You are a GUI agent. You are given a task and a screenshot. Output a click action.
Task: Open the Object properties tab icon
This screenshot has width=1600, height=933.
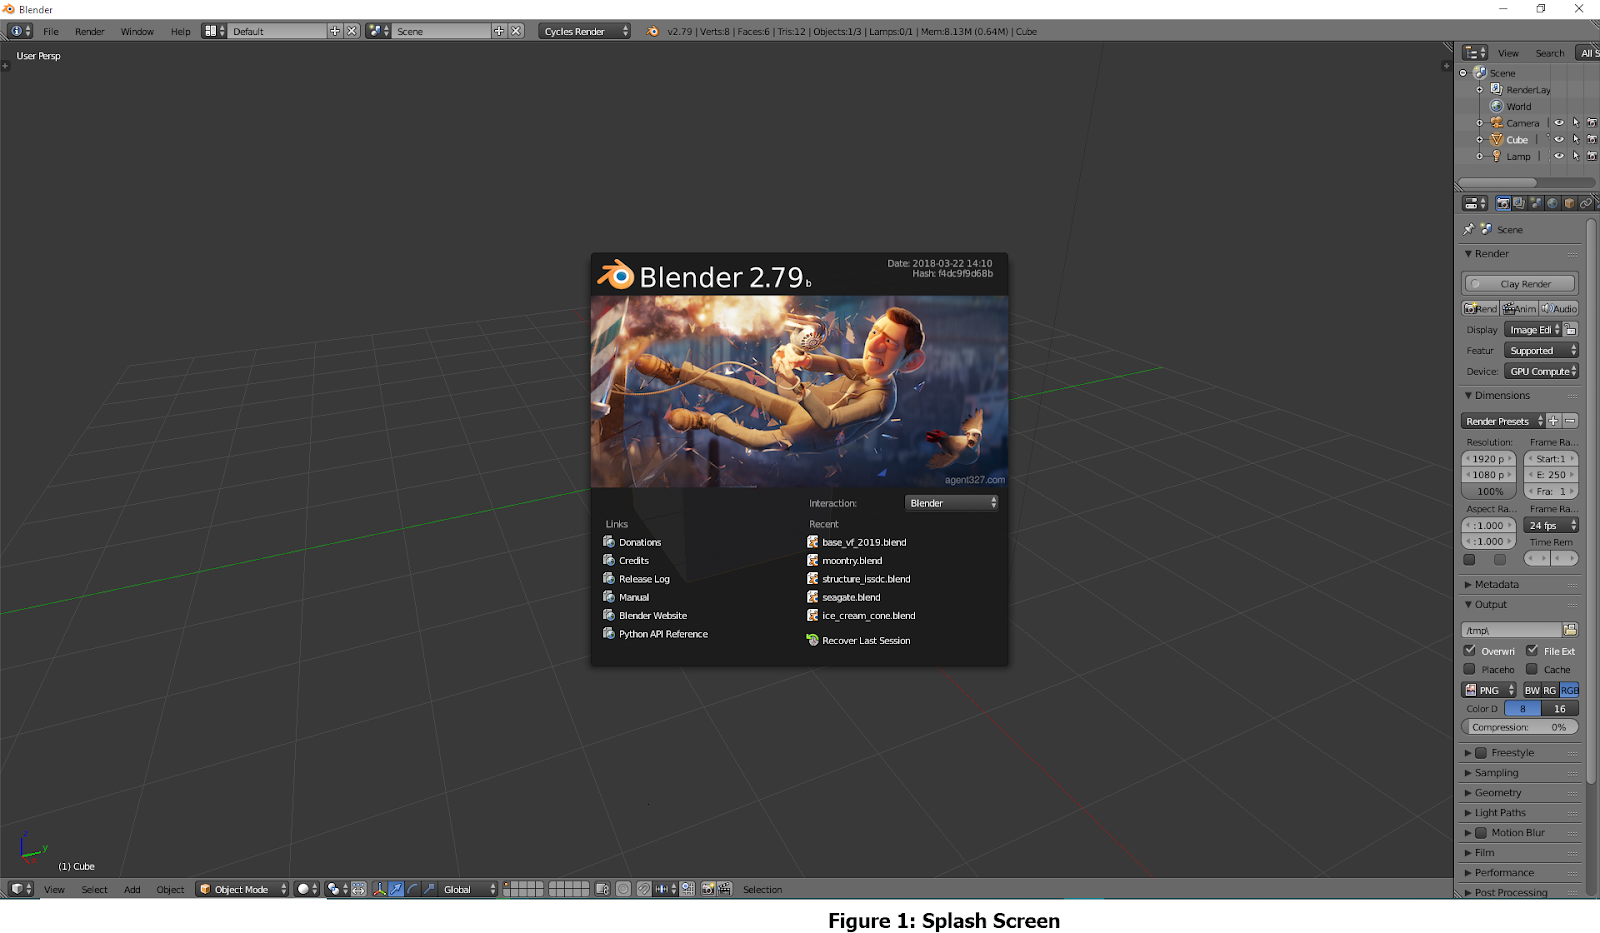pos(1569,203)
